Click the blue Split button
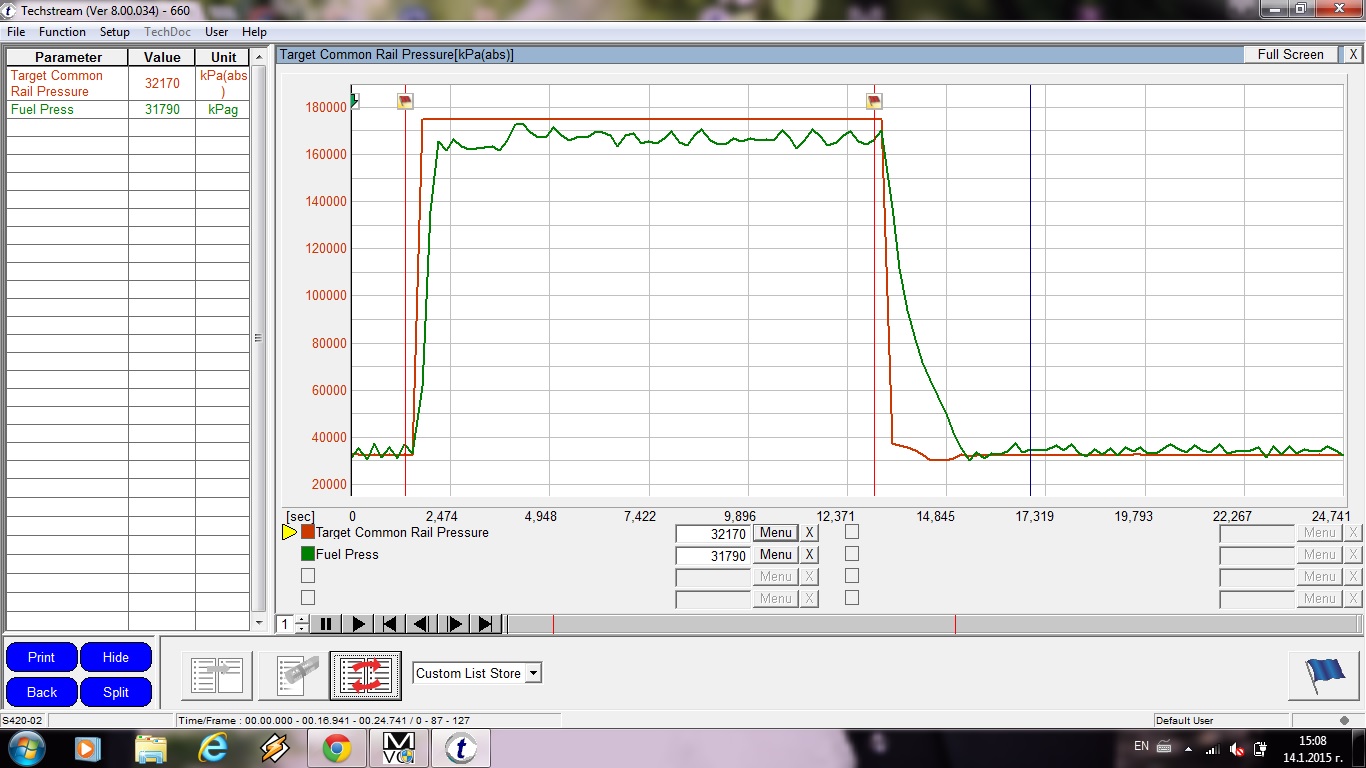 (x=116, y=692)
